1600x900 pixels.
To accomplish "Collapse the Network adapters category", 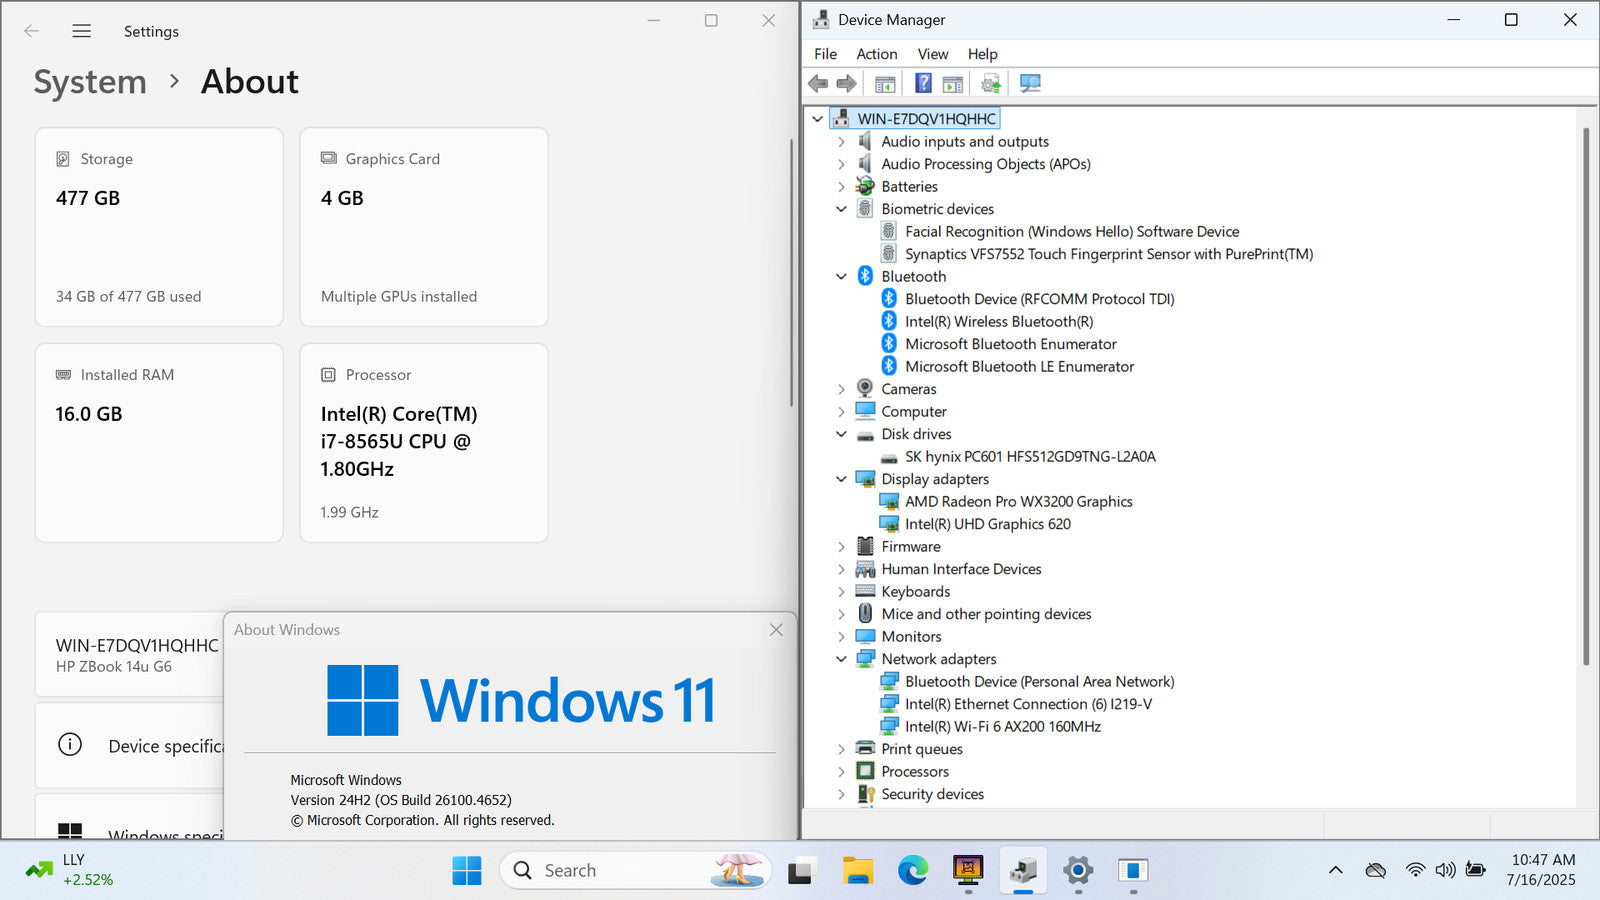I will click(841, 659).
